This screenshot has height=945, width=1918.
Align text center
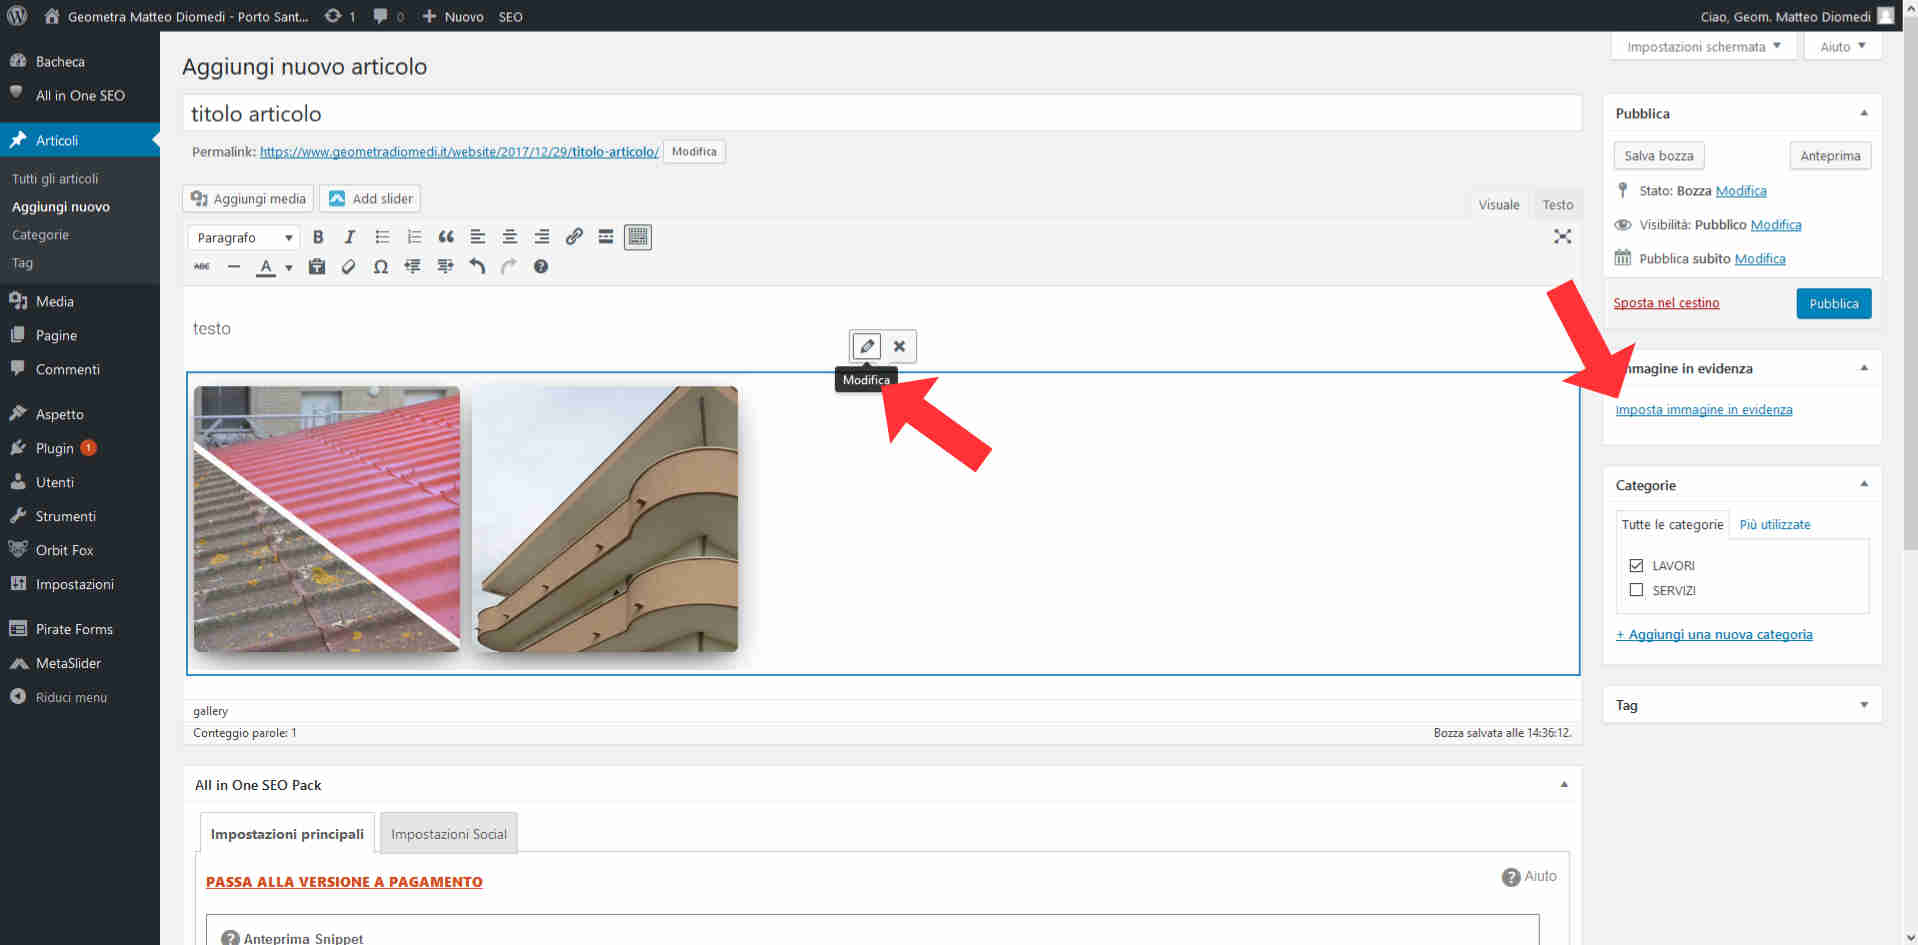[x=510, y=237]
